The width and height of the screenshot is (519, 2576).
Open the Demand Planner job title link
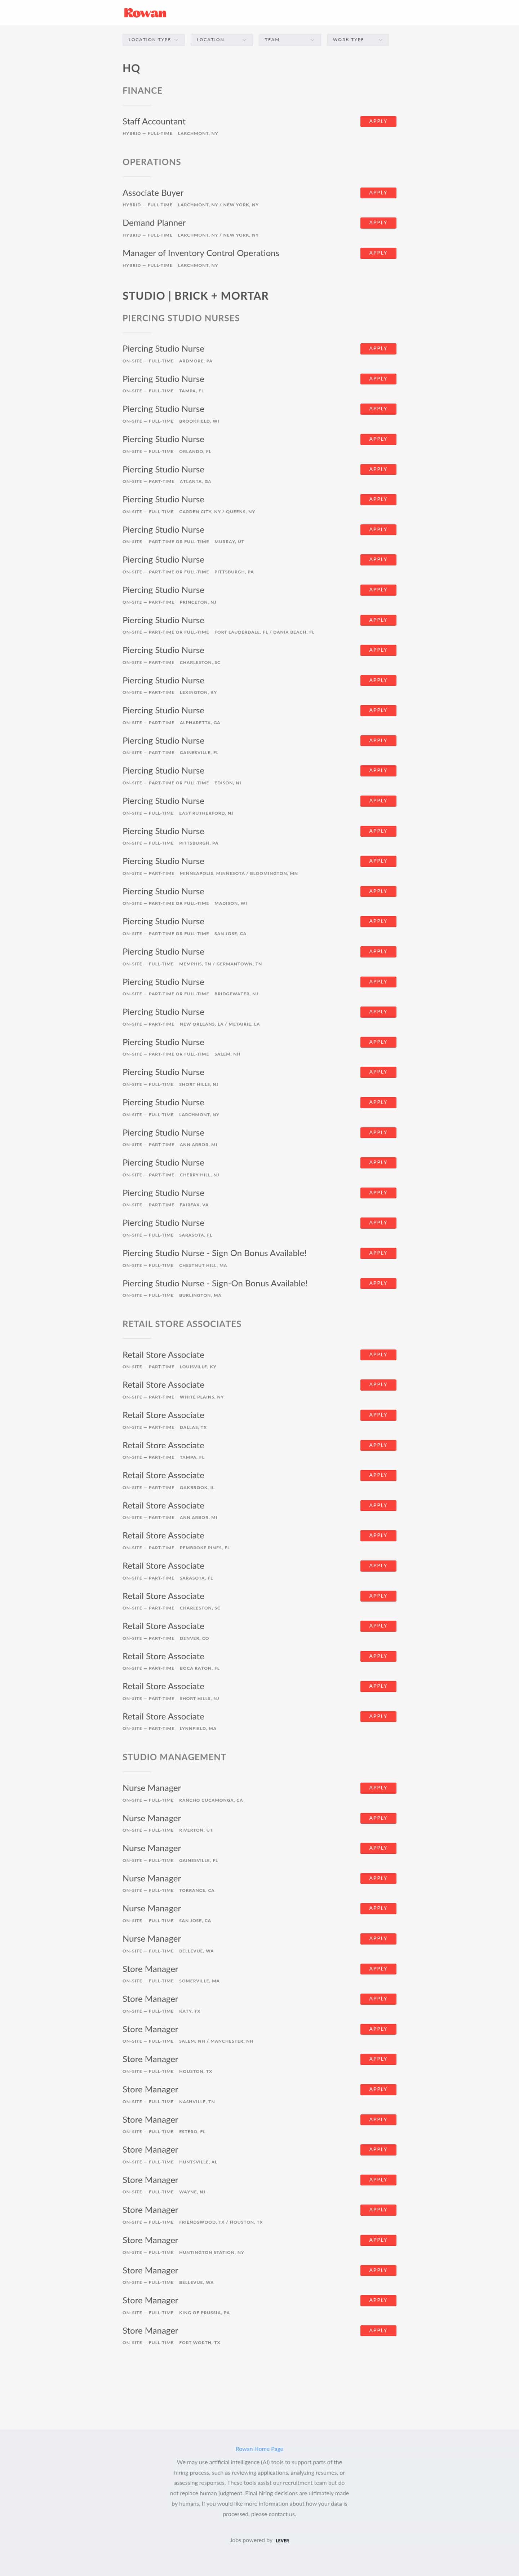pos(154,223)
